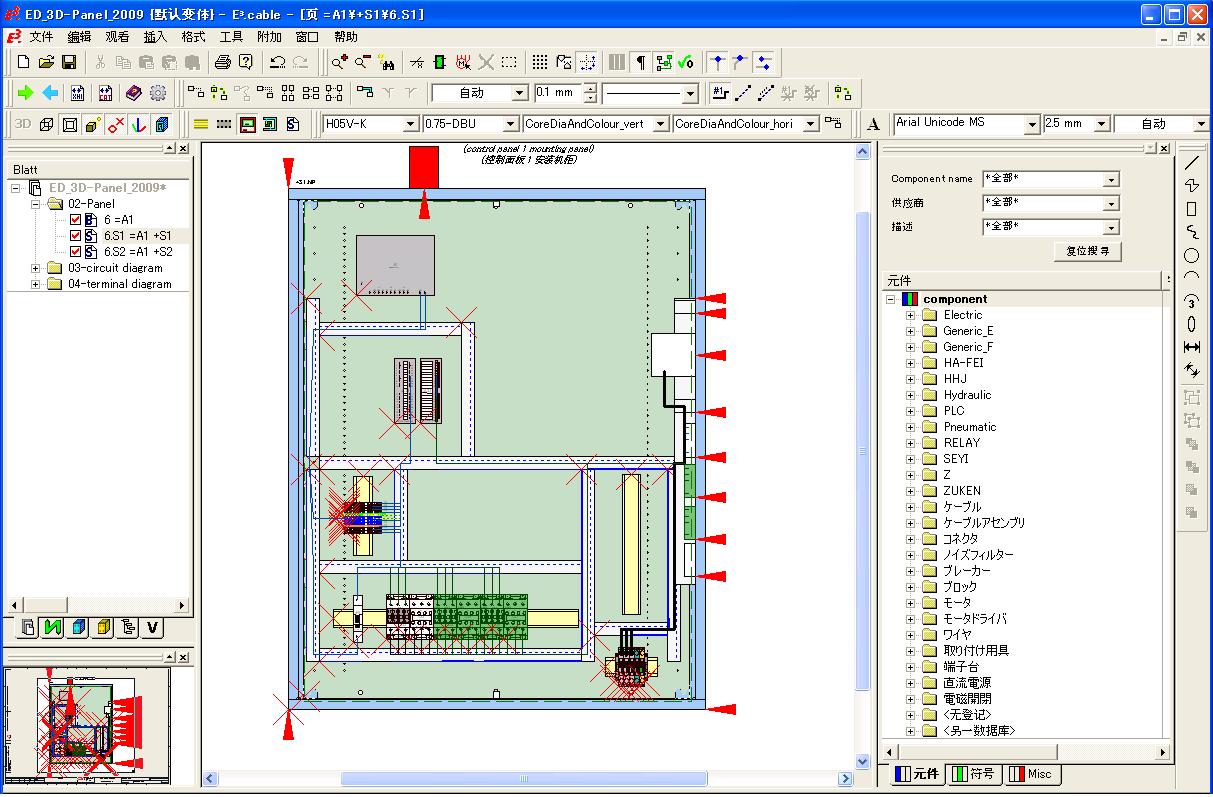The height and width of the screenshot is (797, 1213).
Task: Click the Print icon
Action: coord(223,62)
